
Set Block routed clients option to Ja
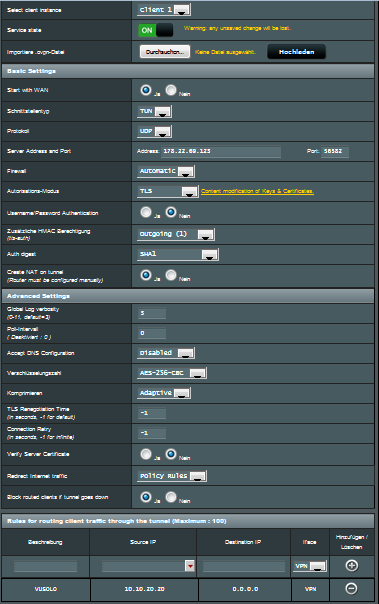click(146, 497)
